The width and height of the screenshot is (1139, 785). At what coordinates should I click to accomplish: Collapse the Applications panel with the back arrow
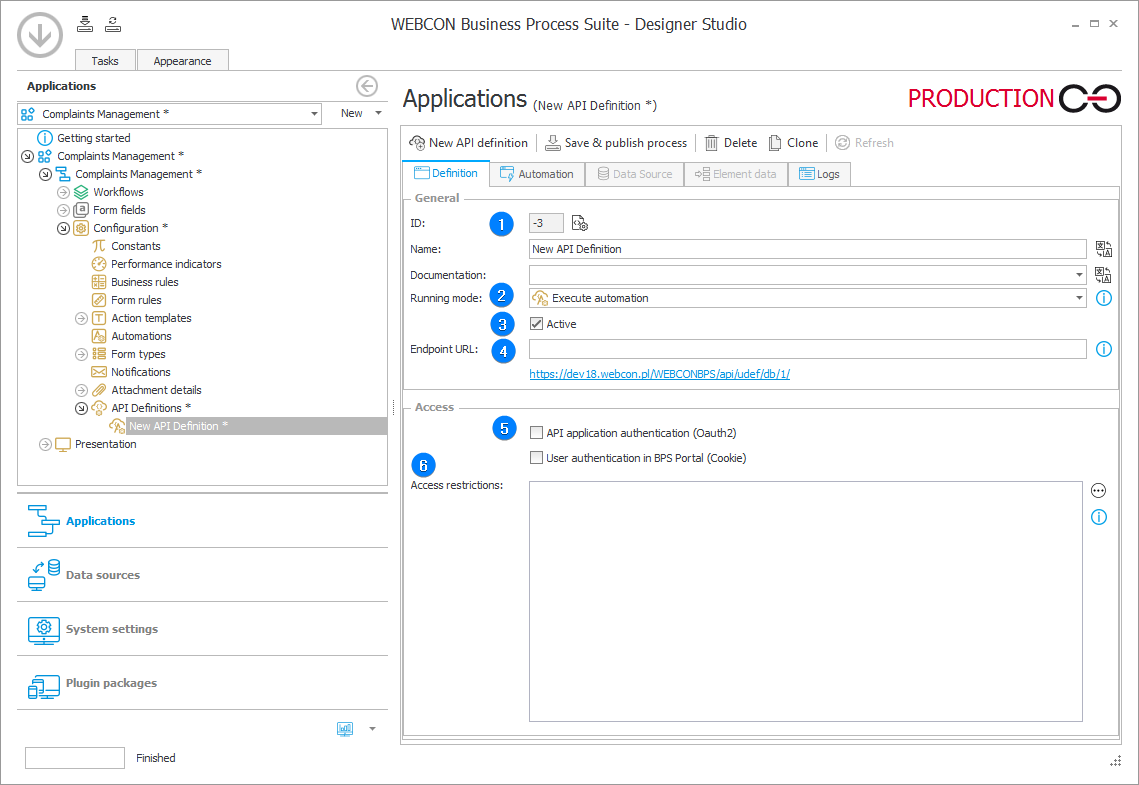(367, 86)
